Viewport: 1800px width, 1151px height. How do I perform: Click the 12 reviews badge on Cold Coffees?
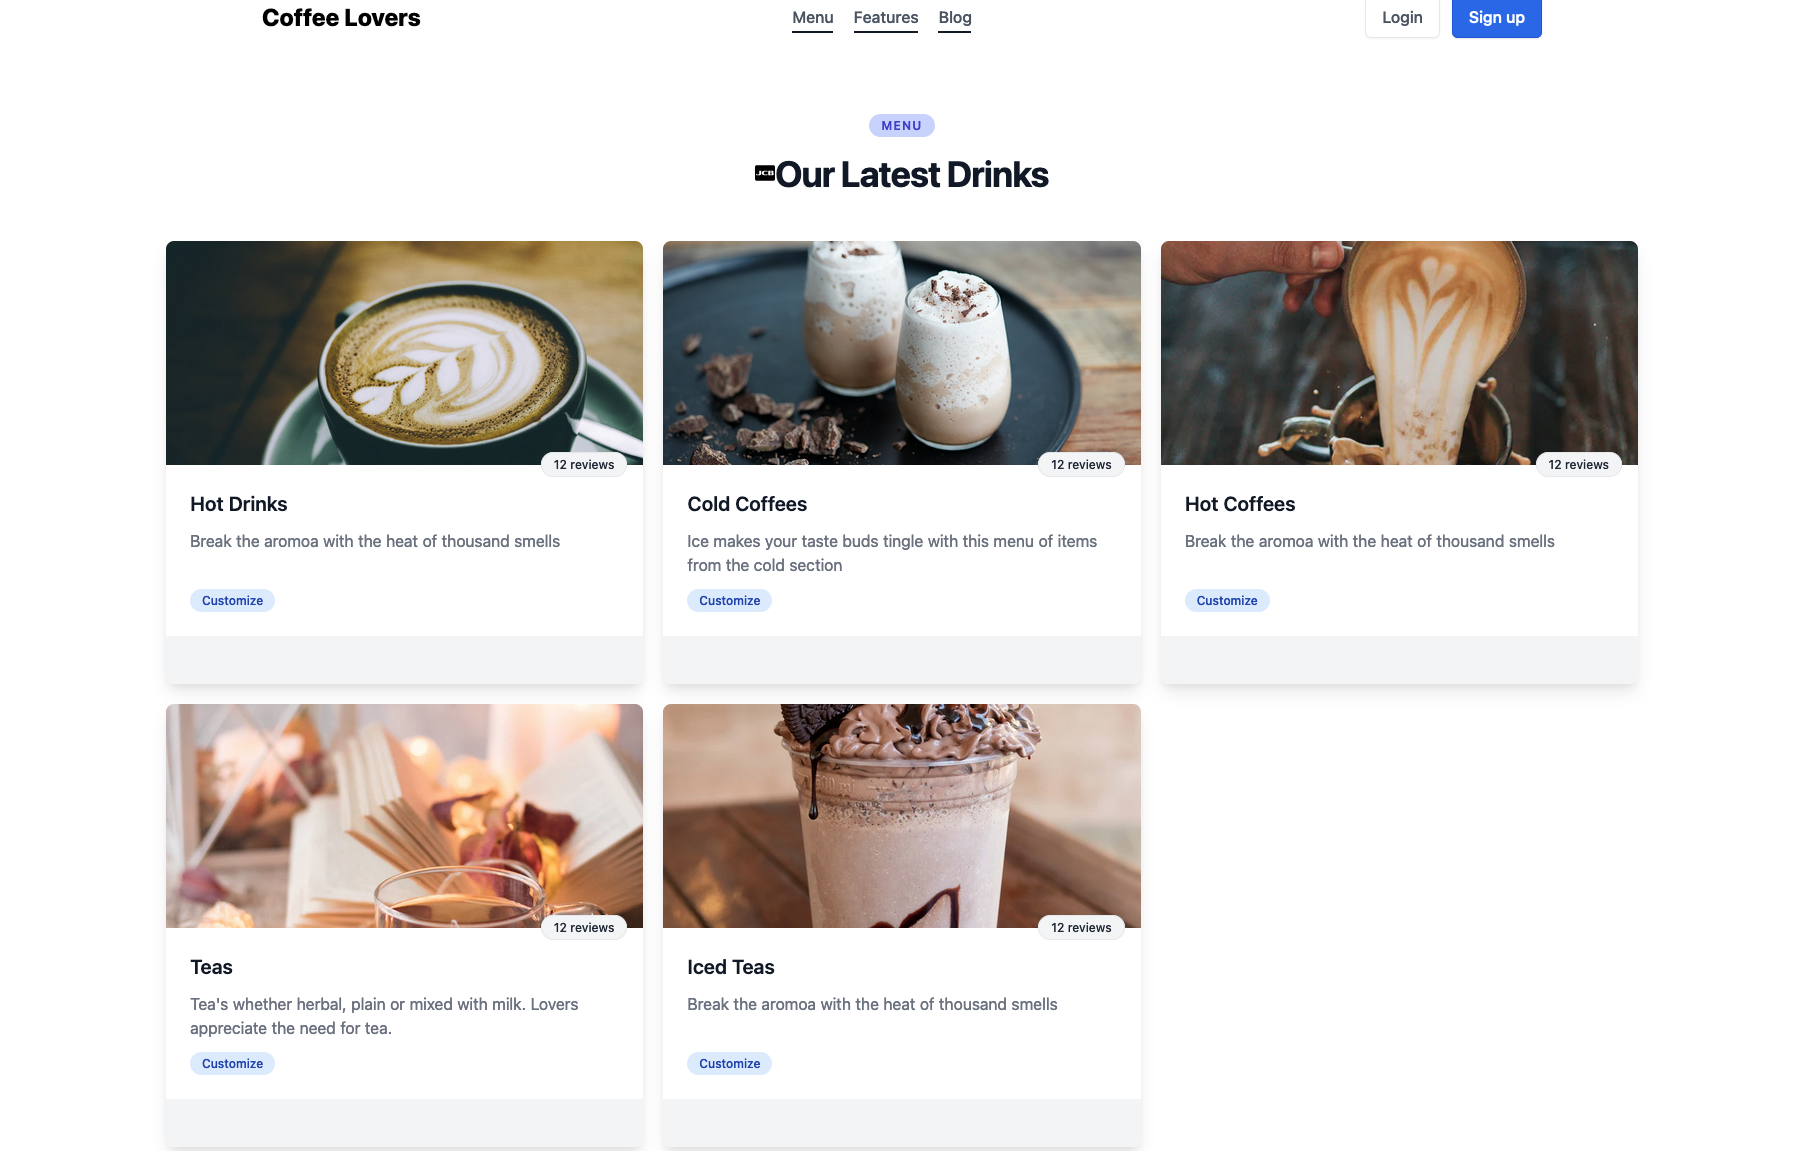point(1081,464)
